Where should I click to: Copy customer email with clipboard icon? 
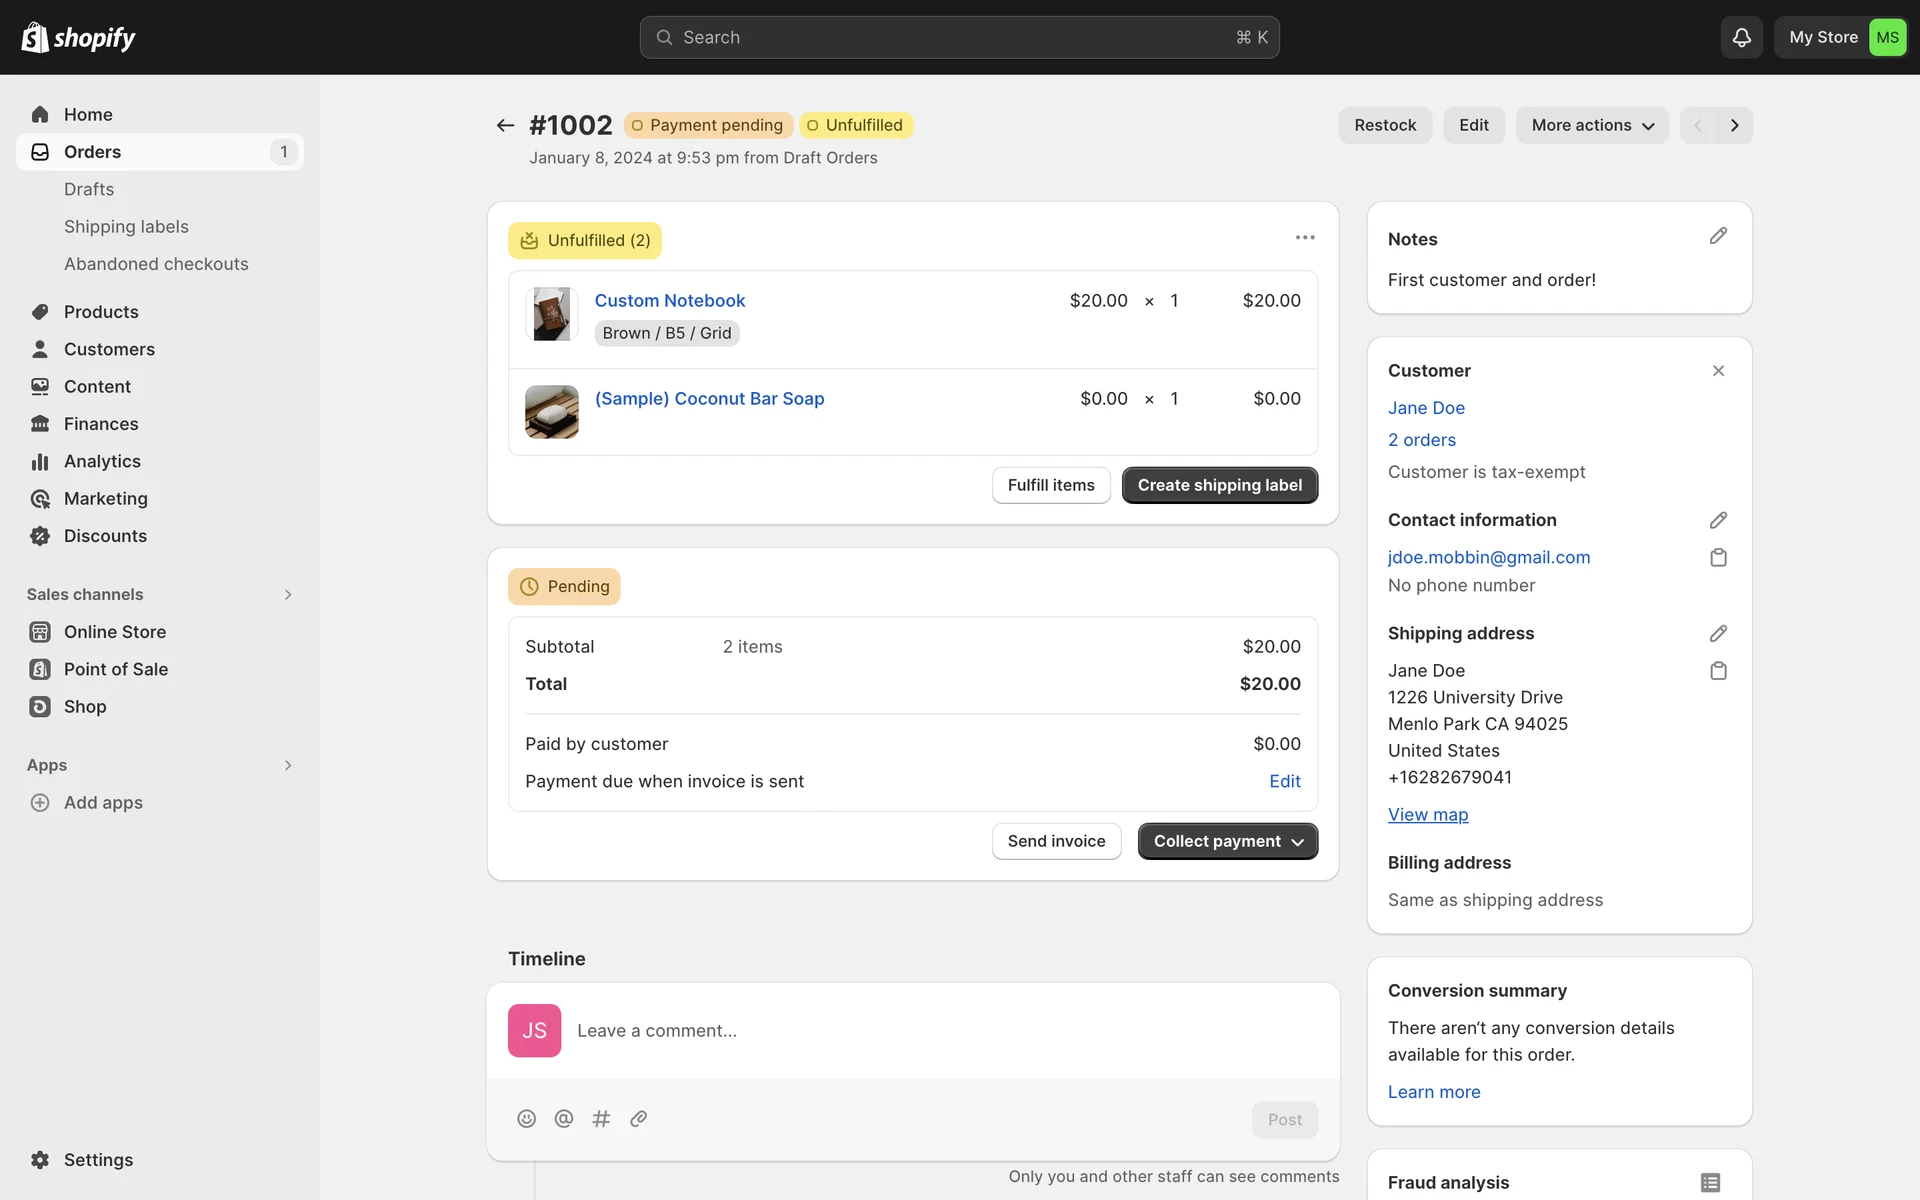coord(1718,557)
